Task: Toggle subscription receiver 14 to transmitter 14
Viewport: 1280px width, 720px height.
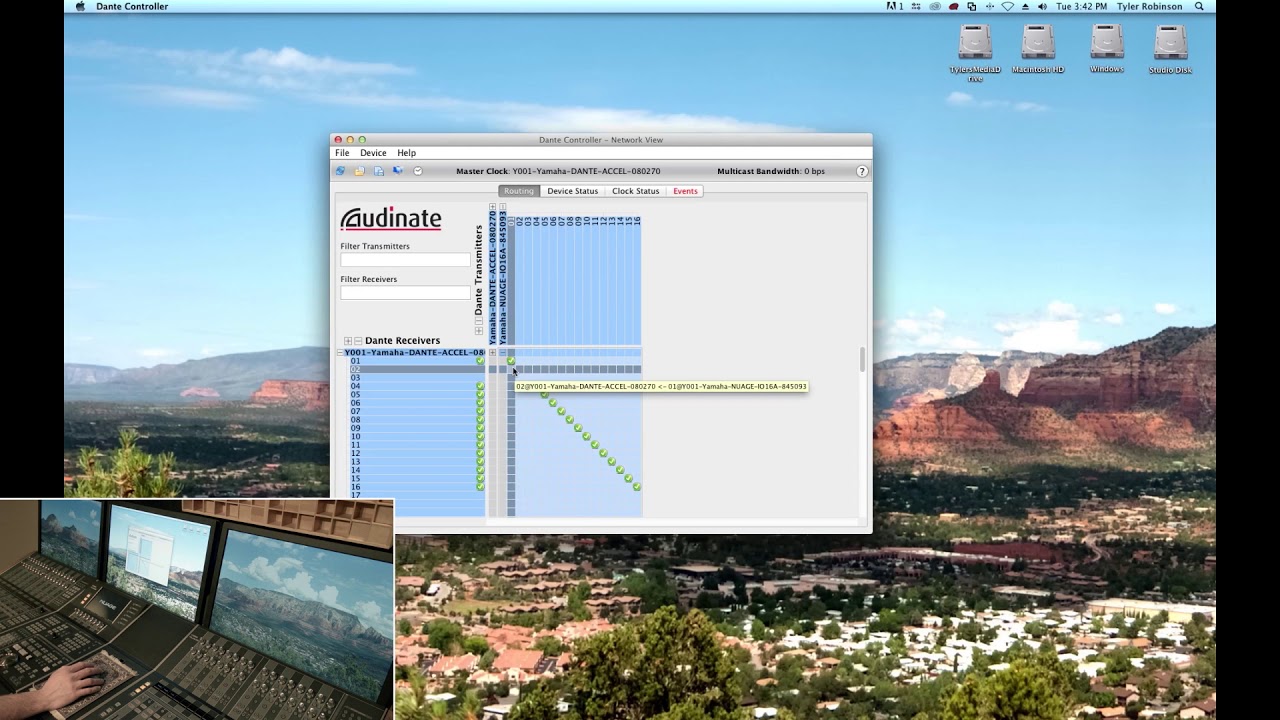Action: click(620, 470)
